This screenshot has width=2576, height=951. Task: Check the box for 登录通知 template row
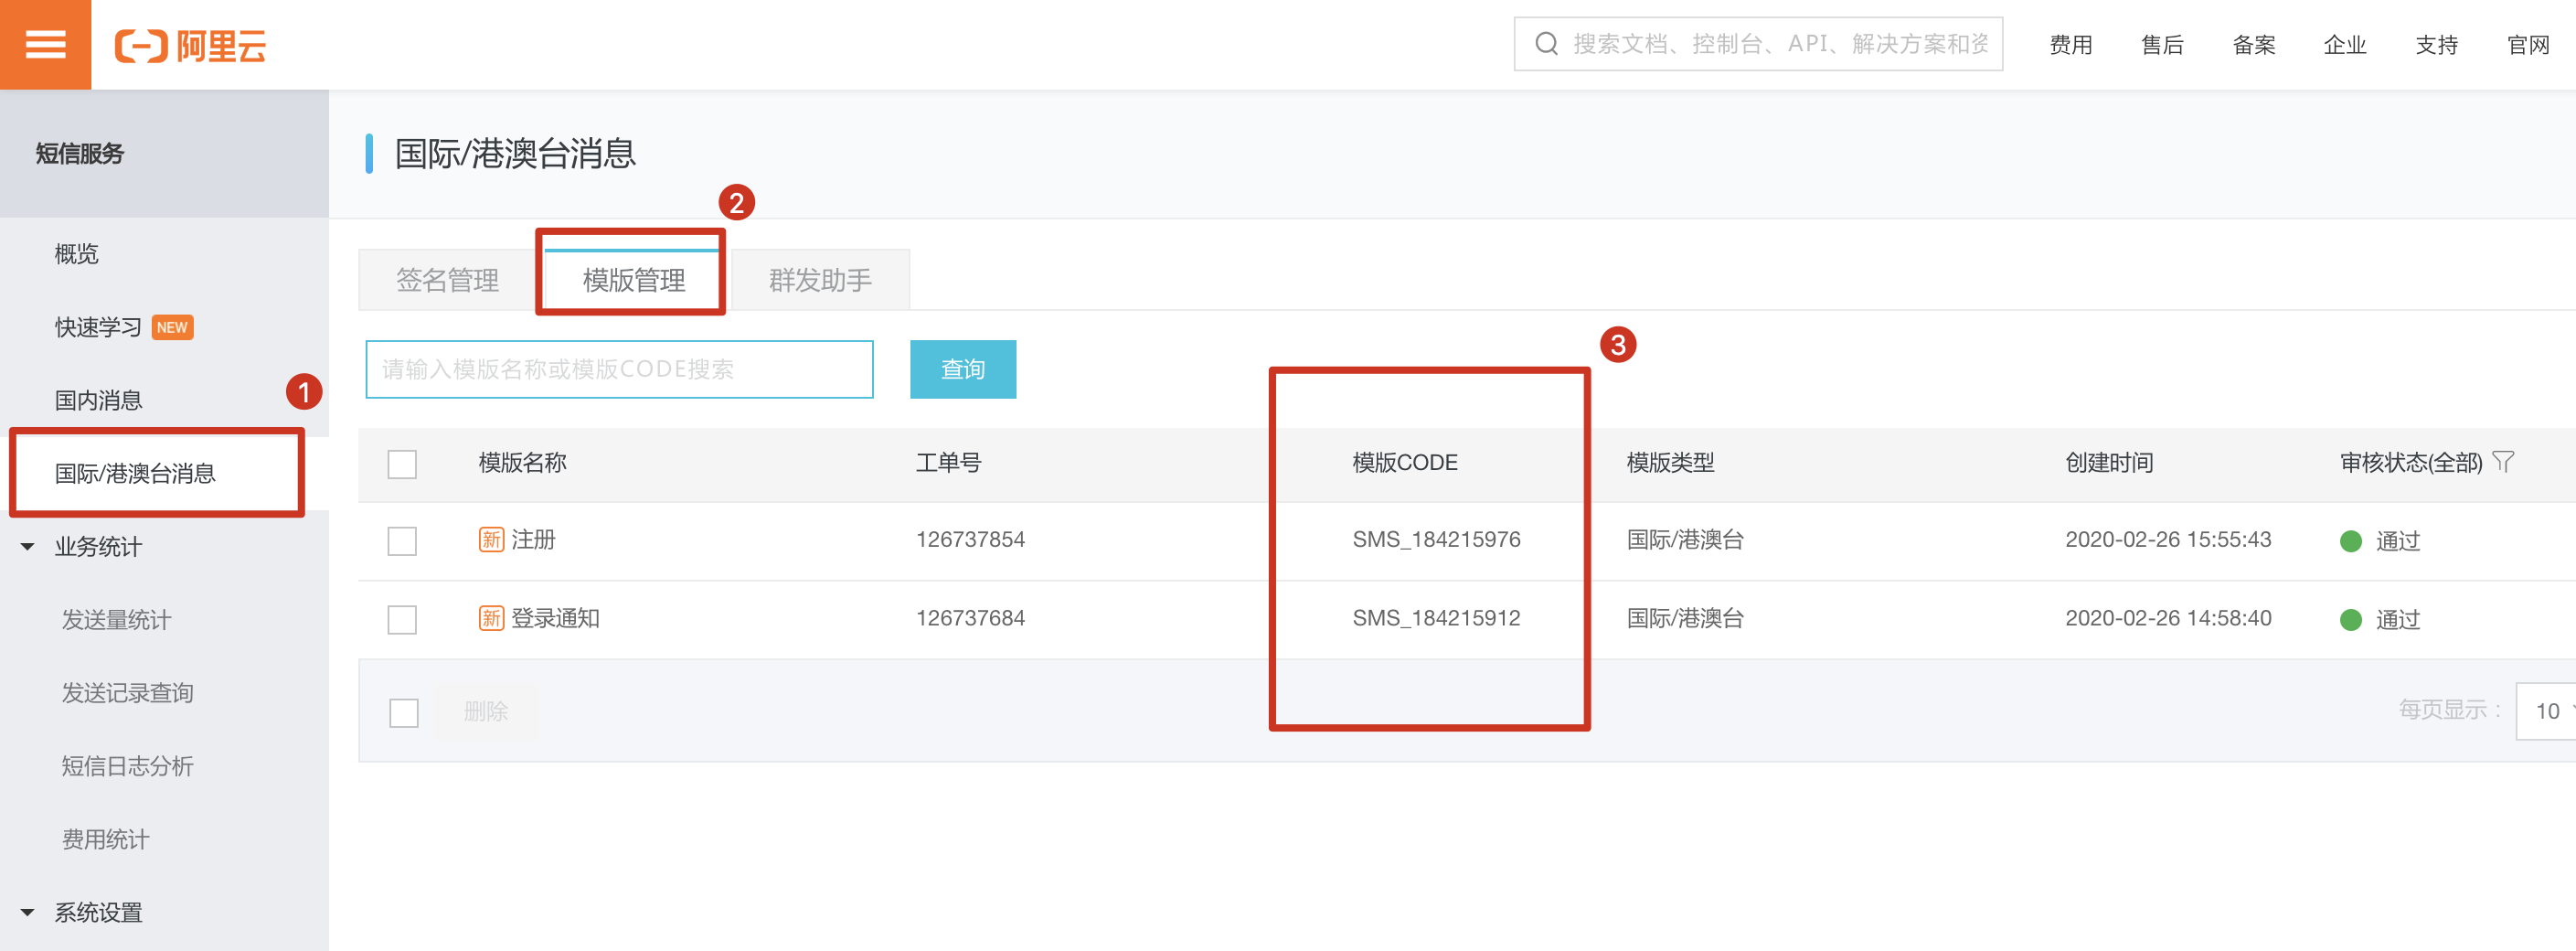[402, 620]
